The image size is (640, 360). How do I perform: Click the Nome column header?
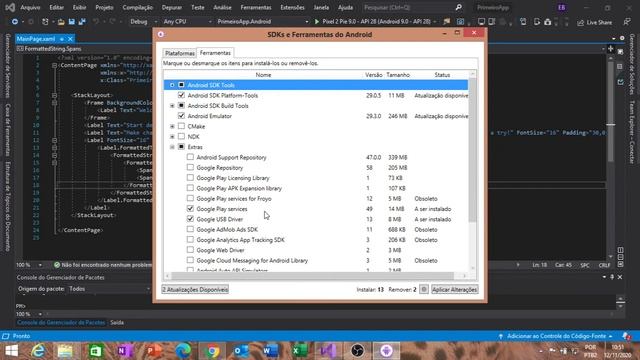coord(263,75)
